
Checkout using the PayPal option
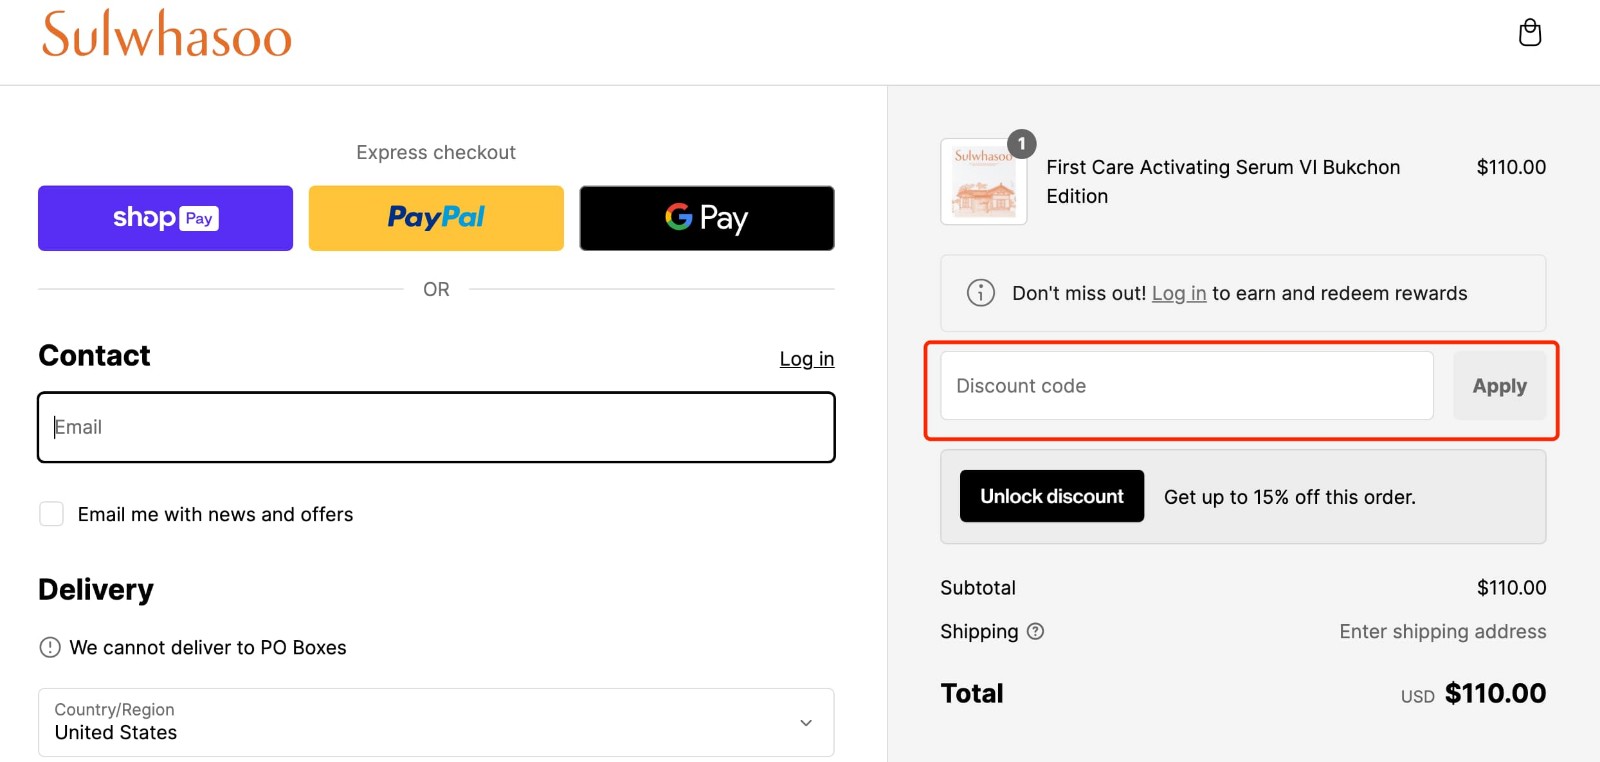pos(435,217)
